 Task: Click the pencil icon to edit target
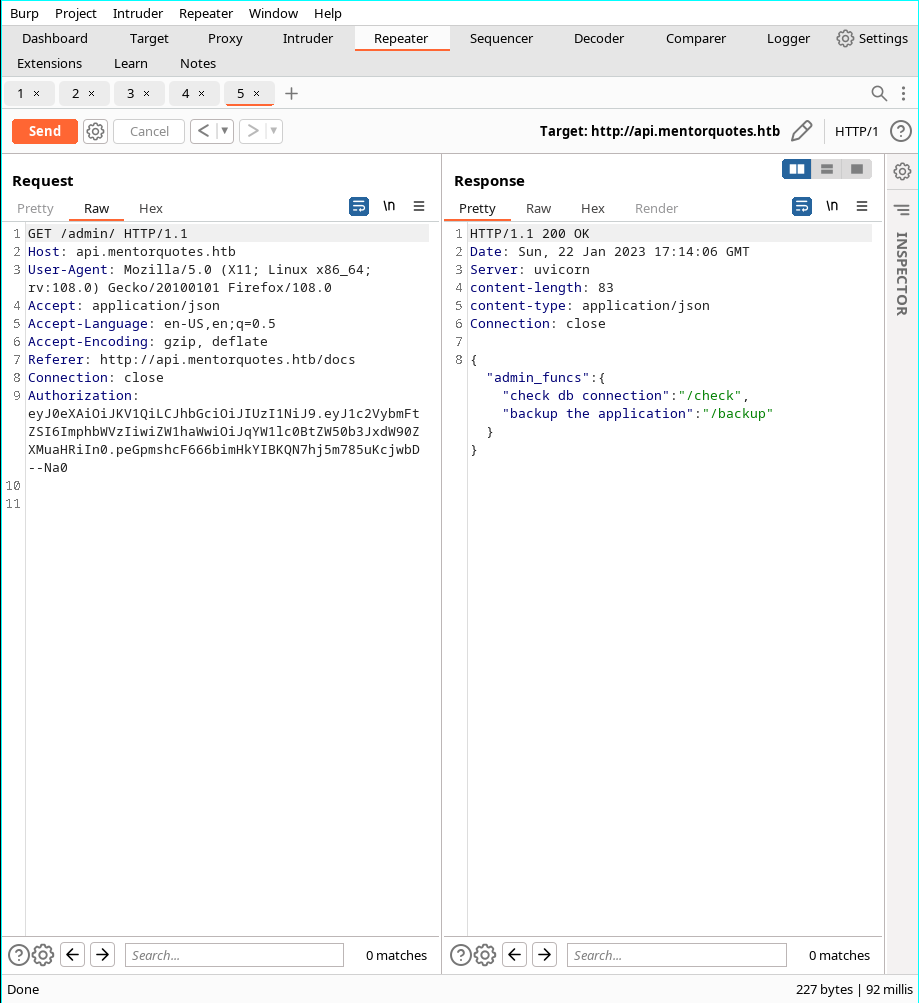[x=801, y=131]
